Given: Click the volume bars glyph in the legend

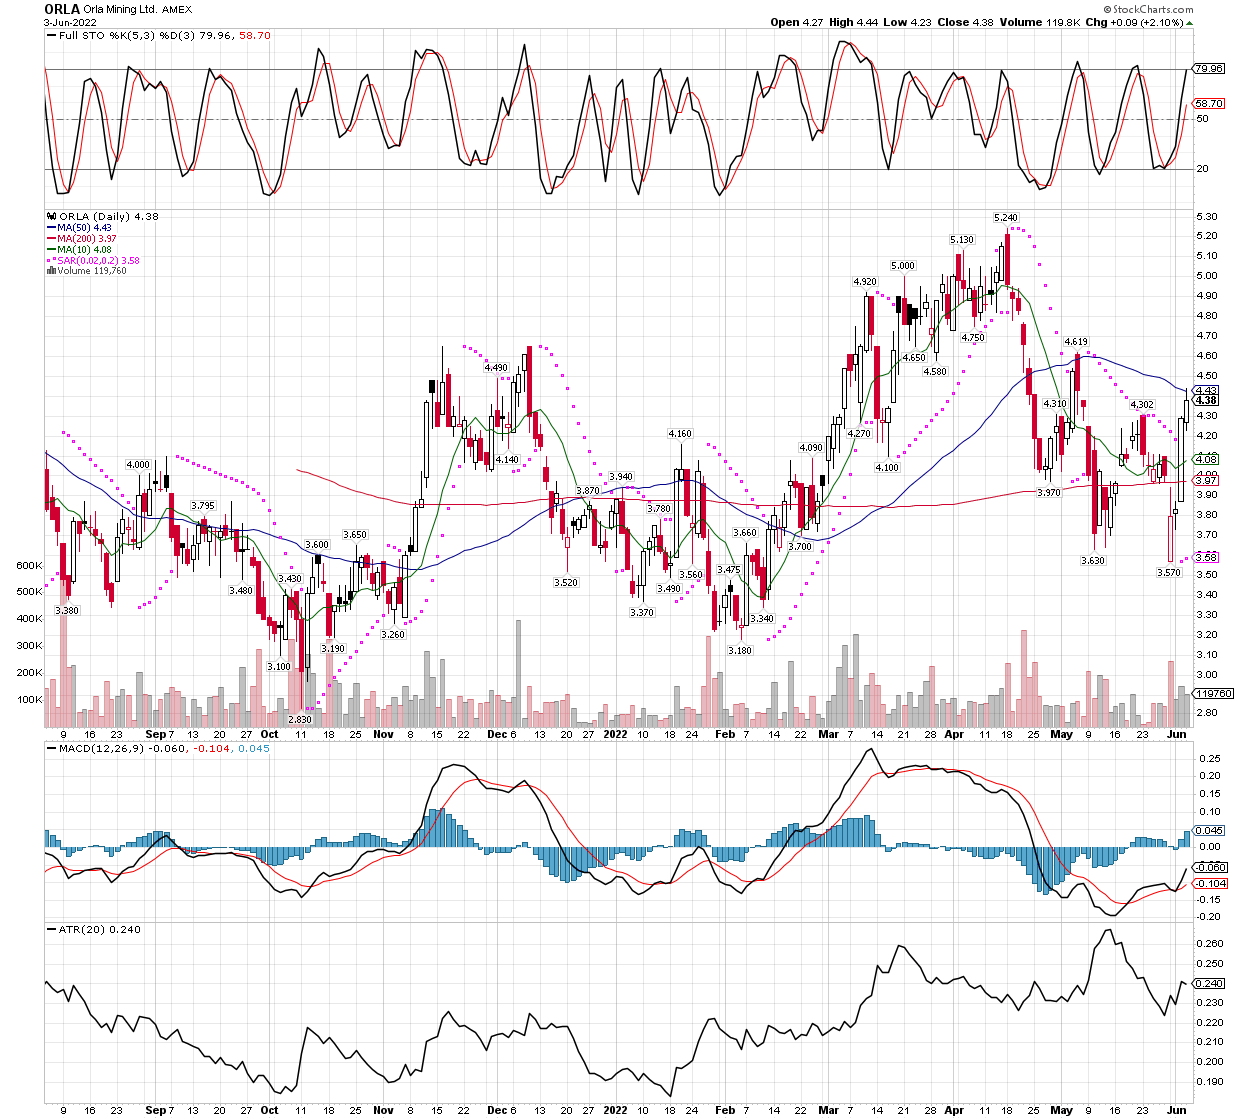Looking at the screenshot, I should [x=51, y=270].
